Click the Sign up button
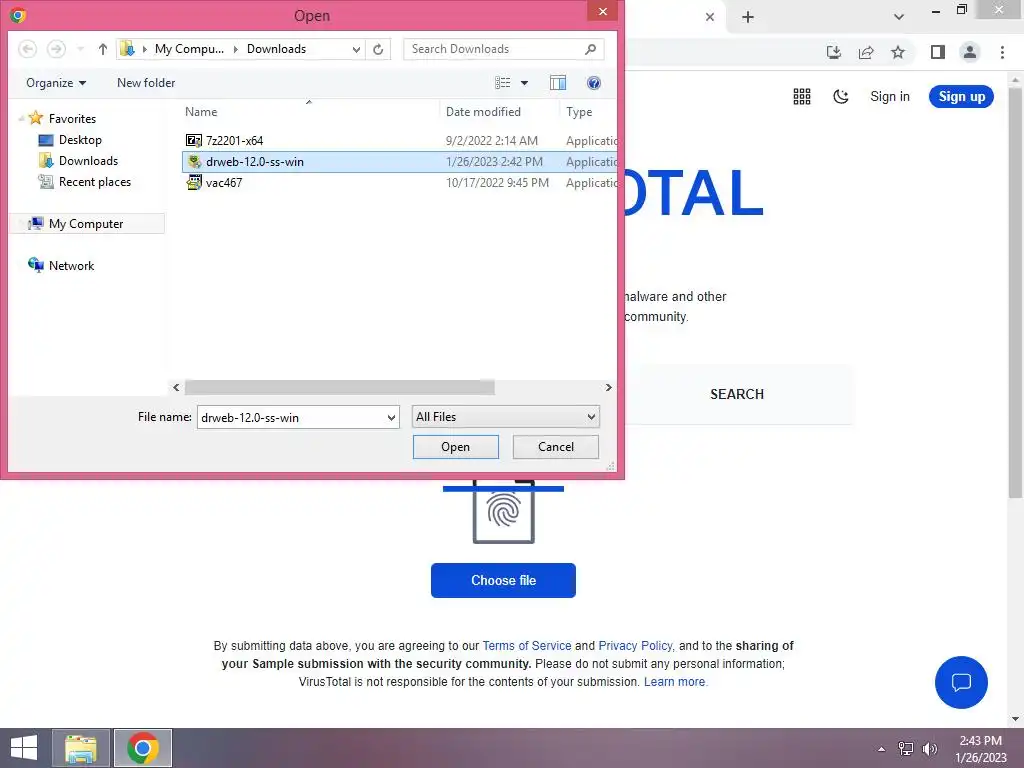 (x=961, y=97)
